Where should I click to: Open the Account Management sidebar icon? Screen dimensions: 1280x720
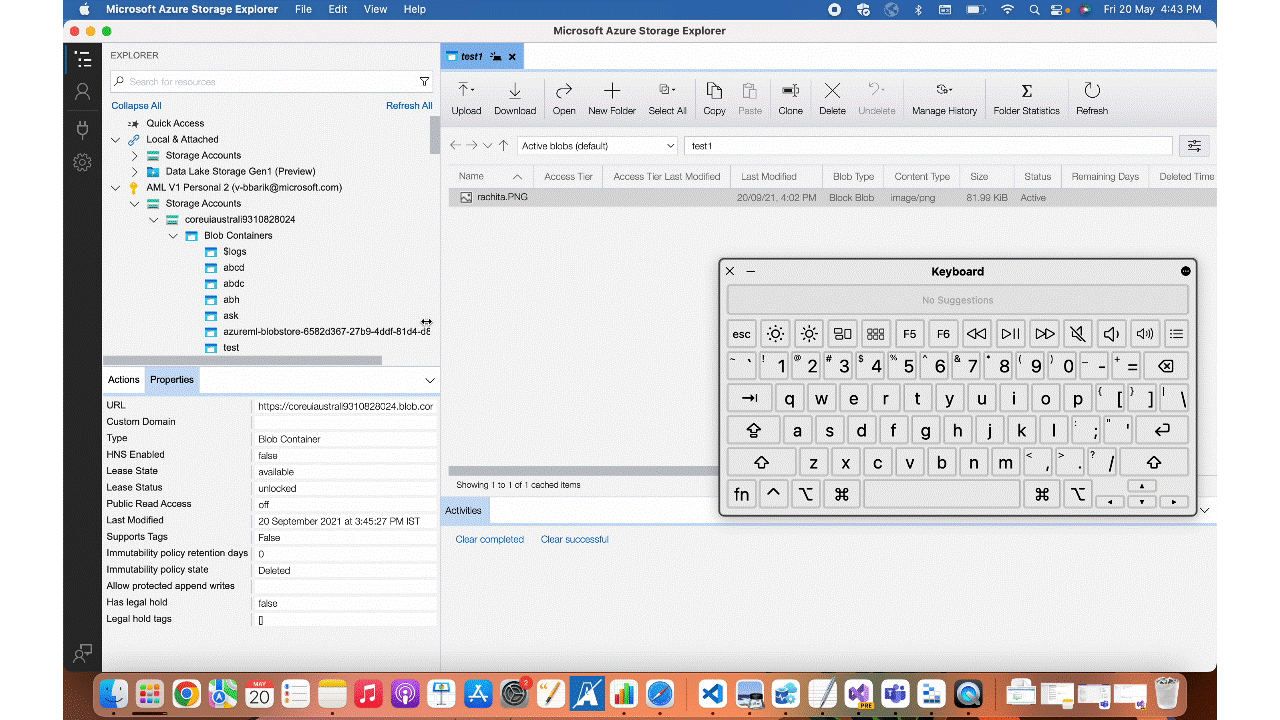pyautogui.click(x=82, y=91)
